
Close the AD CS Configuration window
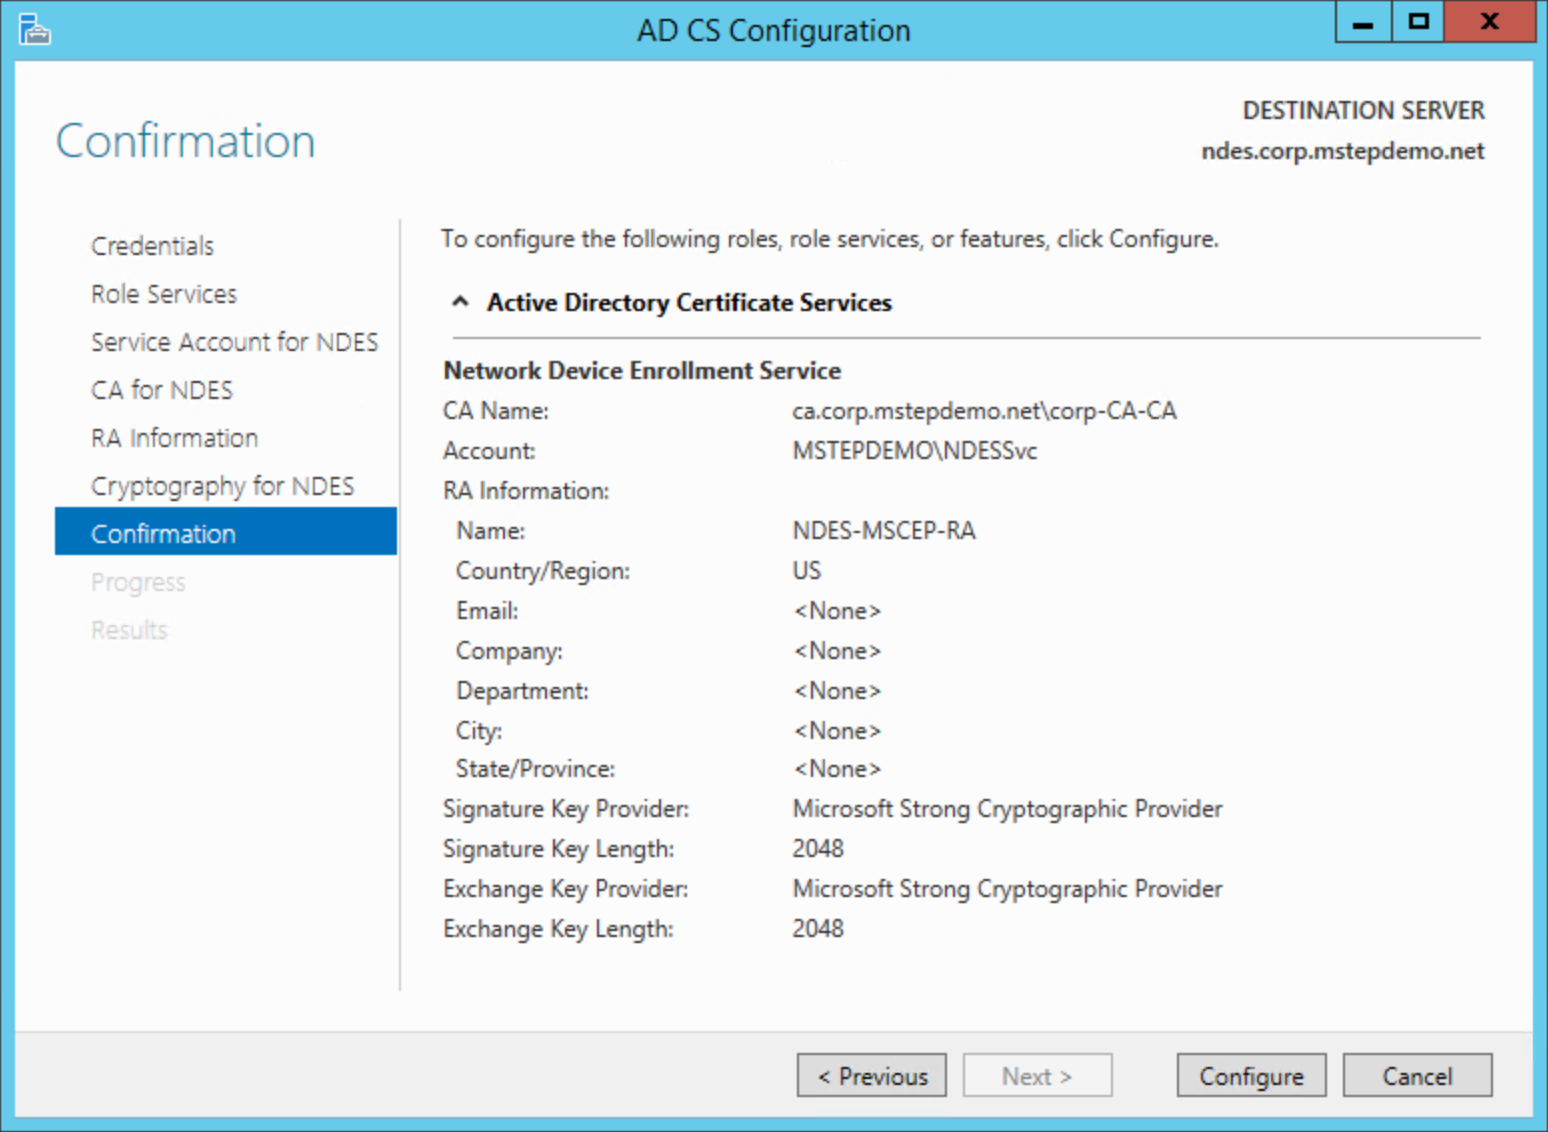tap(1489, 22)
